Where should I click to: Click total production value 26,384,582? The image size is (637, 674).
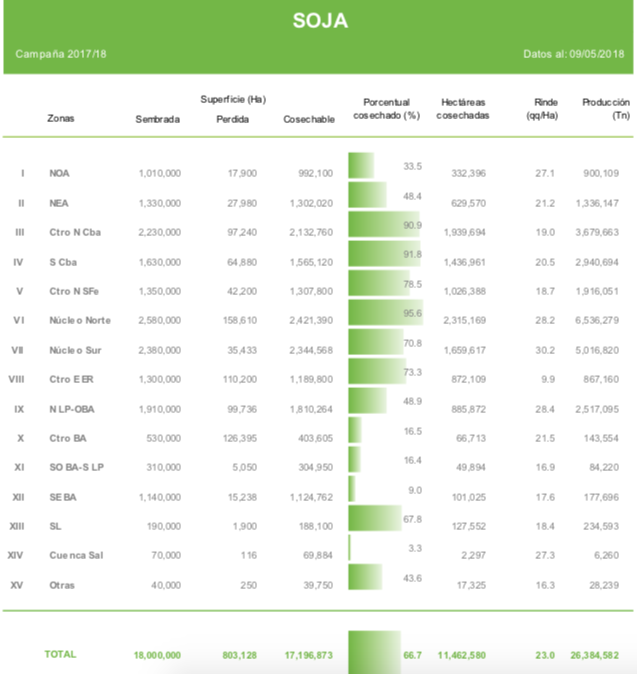594,654
